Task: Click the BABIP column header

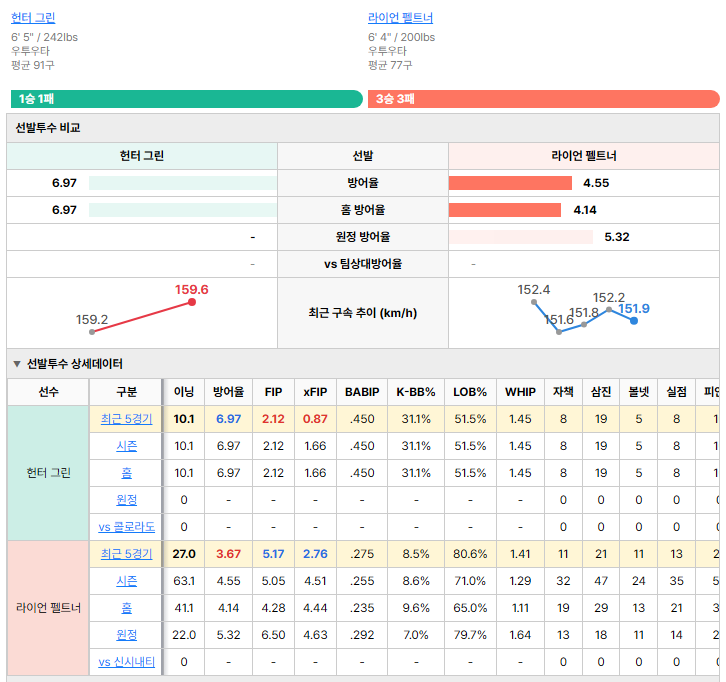Action: (362, 392)
